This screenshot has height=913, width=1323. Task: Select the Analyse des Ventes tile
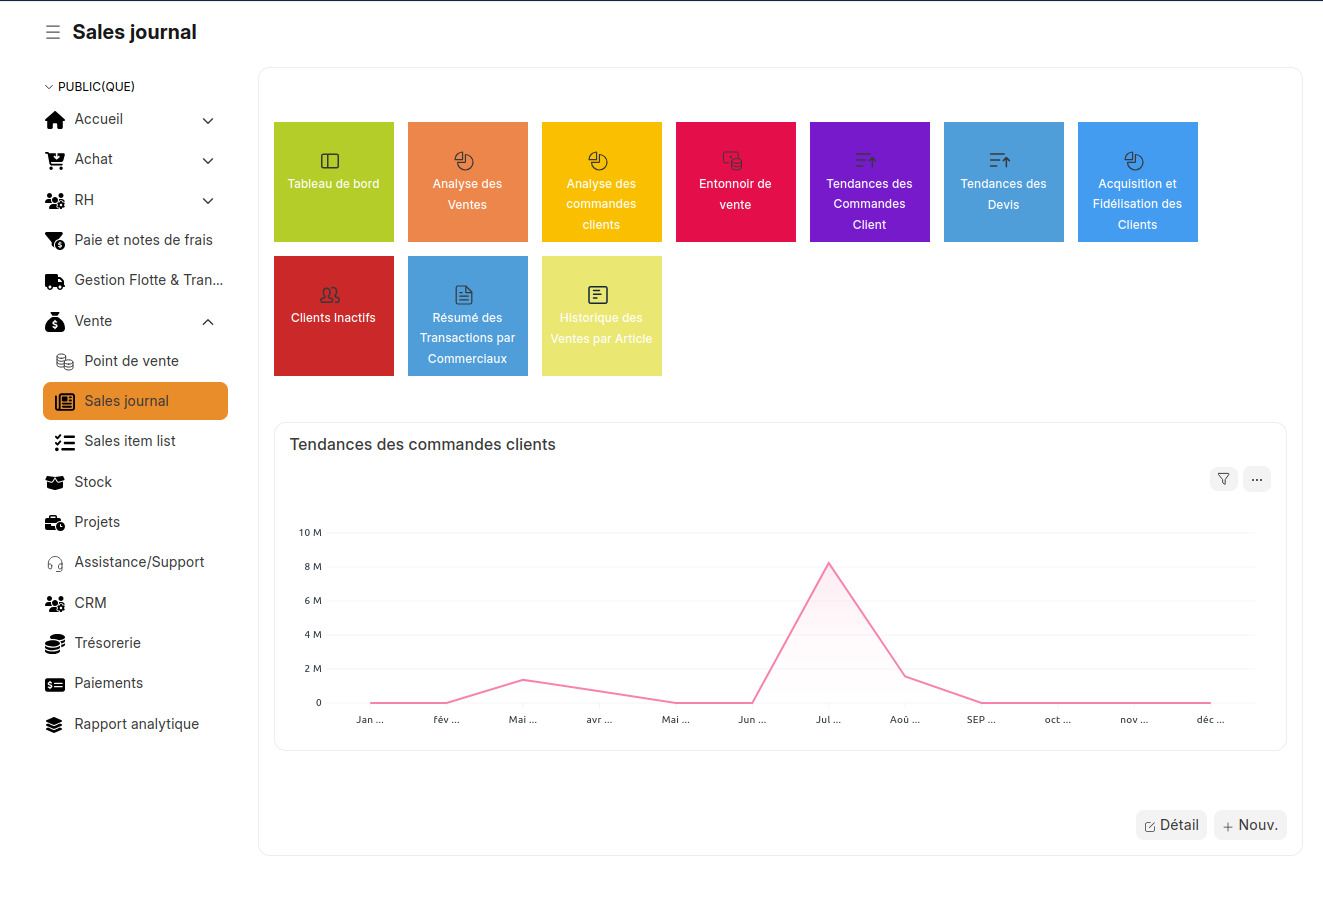[x=467, y=182]
